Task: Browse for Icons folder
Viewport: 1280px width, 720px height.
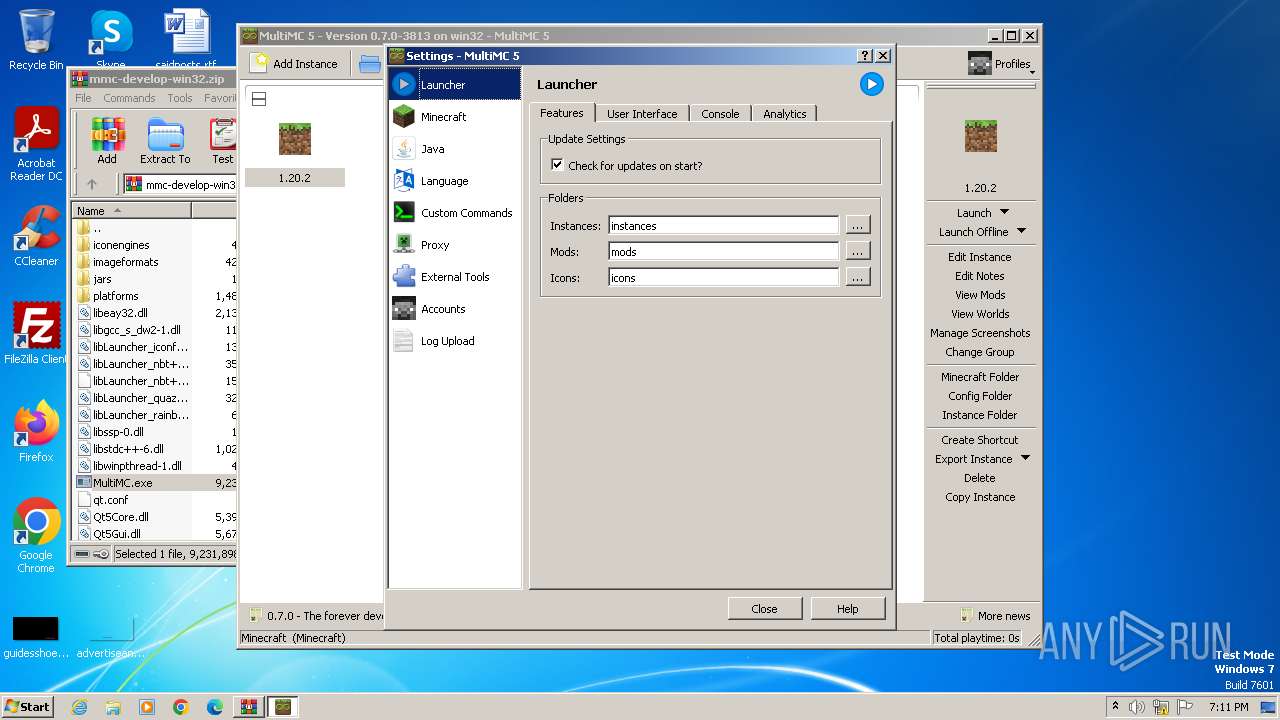Action: 858,277
